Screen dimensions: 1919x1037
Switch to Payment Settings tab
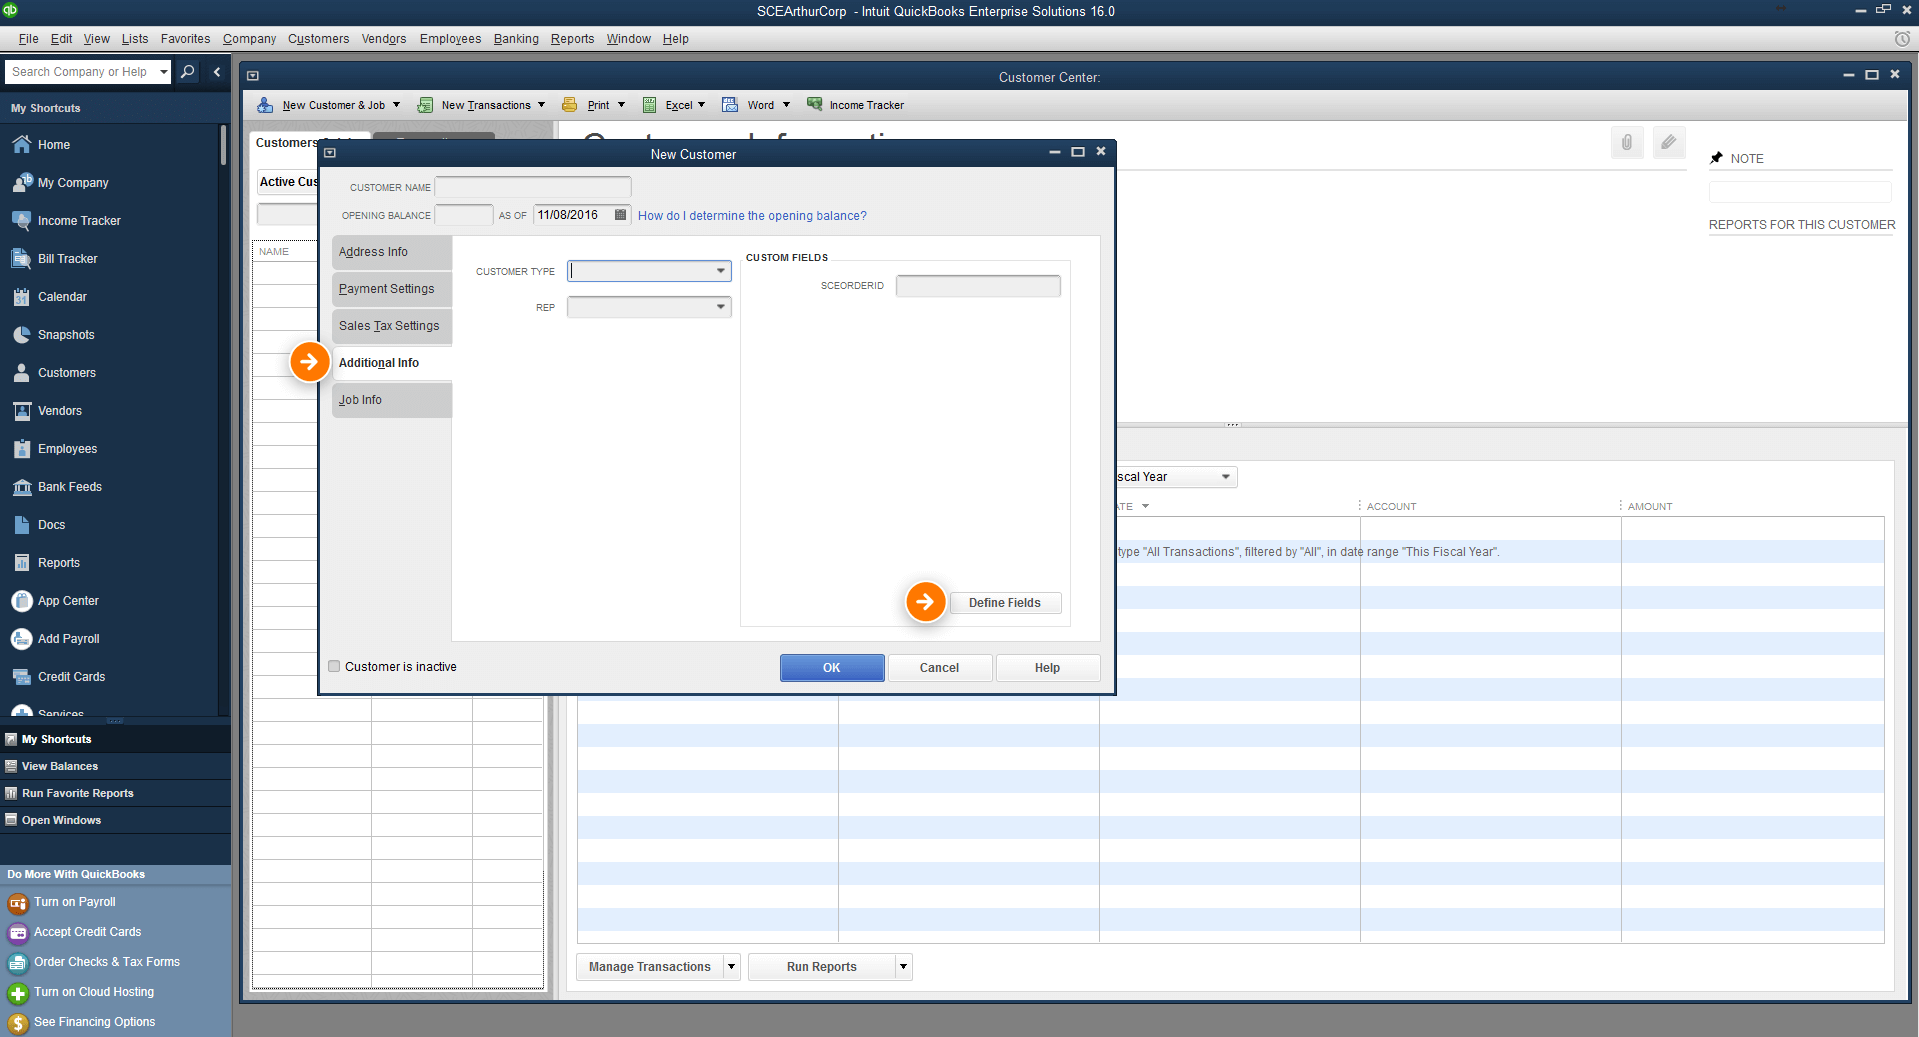(x=392, y=289)
